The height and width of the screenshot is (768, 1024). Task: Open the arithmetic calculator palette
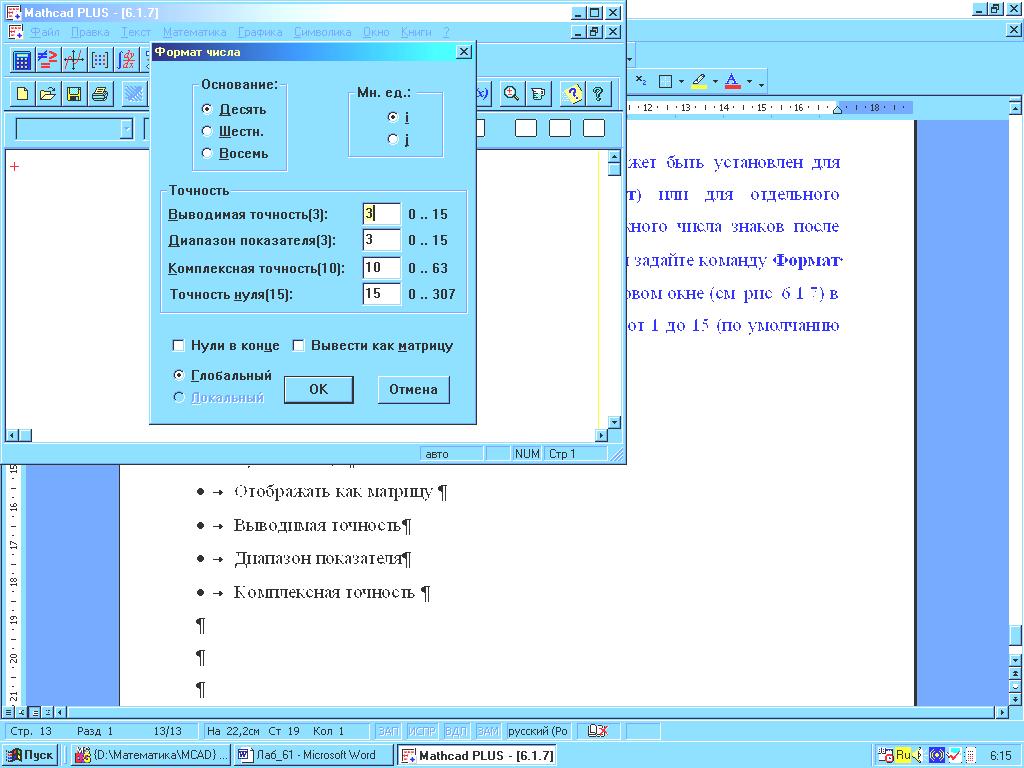(x=22, y=60)
